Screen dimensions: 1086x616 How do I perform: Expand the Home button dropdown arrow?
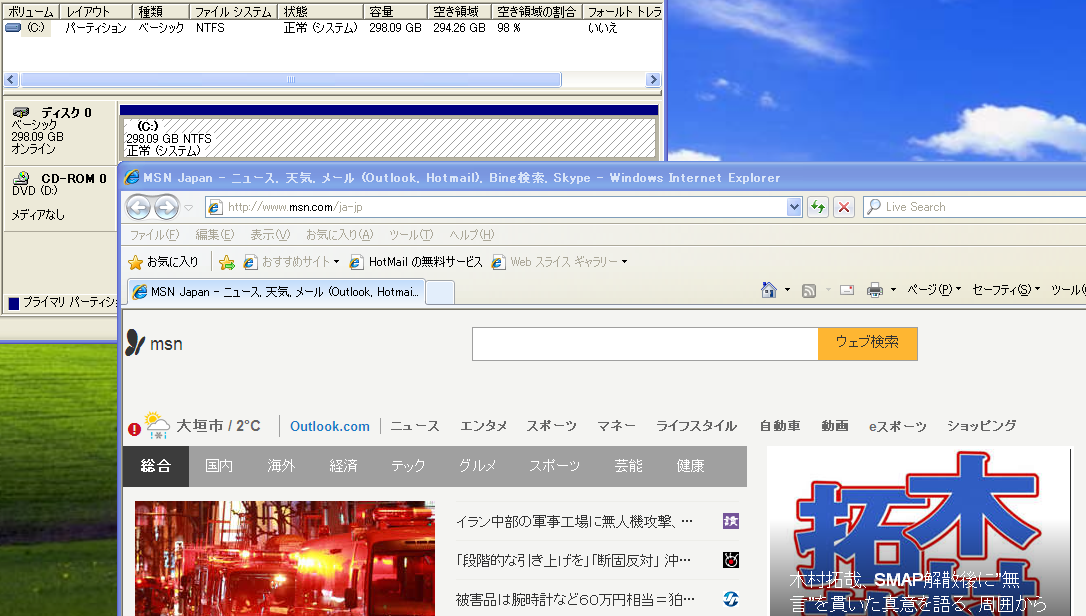coord(787,290)
